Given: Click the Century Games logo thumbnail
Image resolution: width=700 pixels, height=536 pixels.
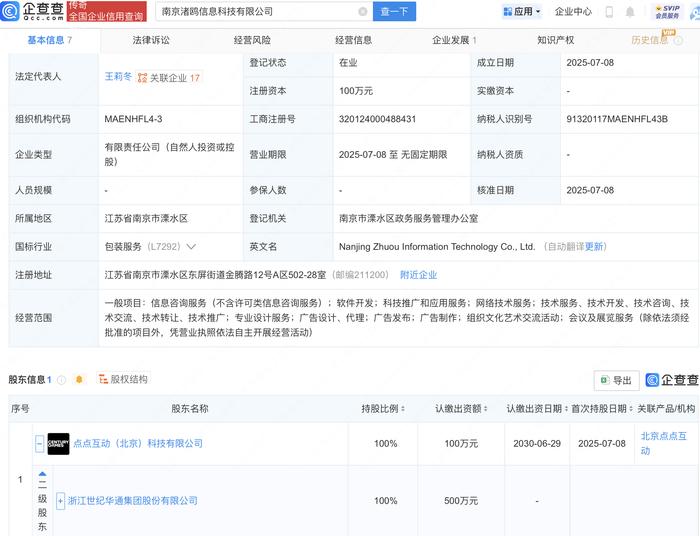Looking at the screenshot, I should (58, 444).
